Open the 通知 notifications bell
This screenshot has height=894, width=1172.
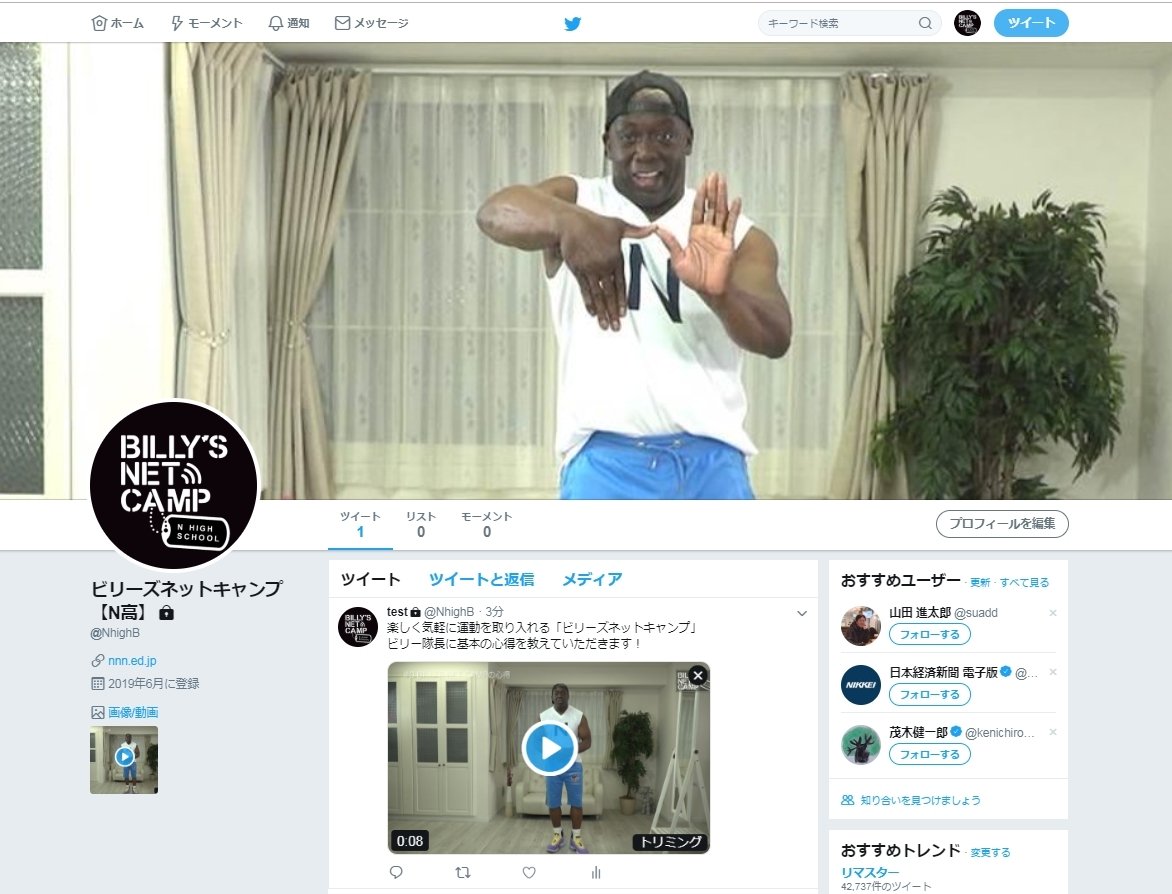pyautogui.click(x=289, y=23)
